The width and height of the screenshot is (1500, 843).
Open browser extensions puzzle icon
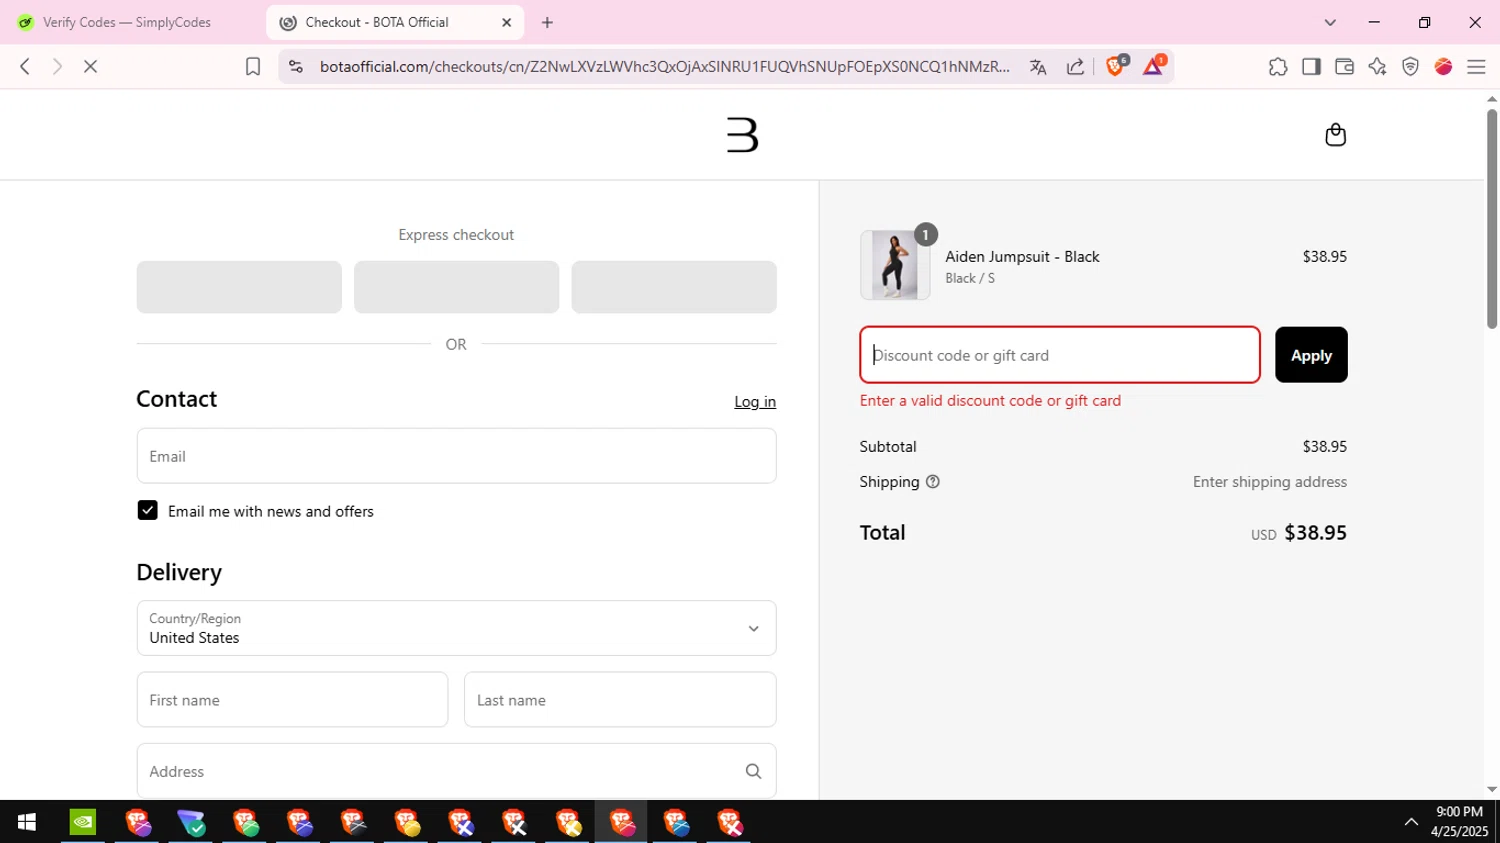pos(1278,67)
